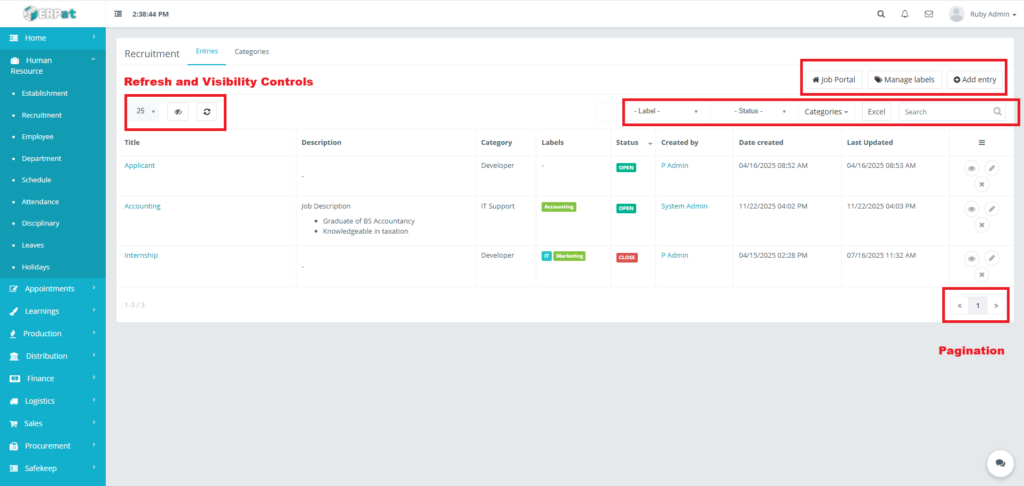
Task: Click the Add entry button
Action: click(x=975, y=79)
